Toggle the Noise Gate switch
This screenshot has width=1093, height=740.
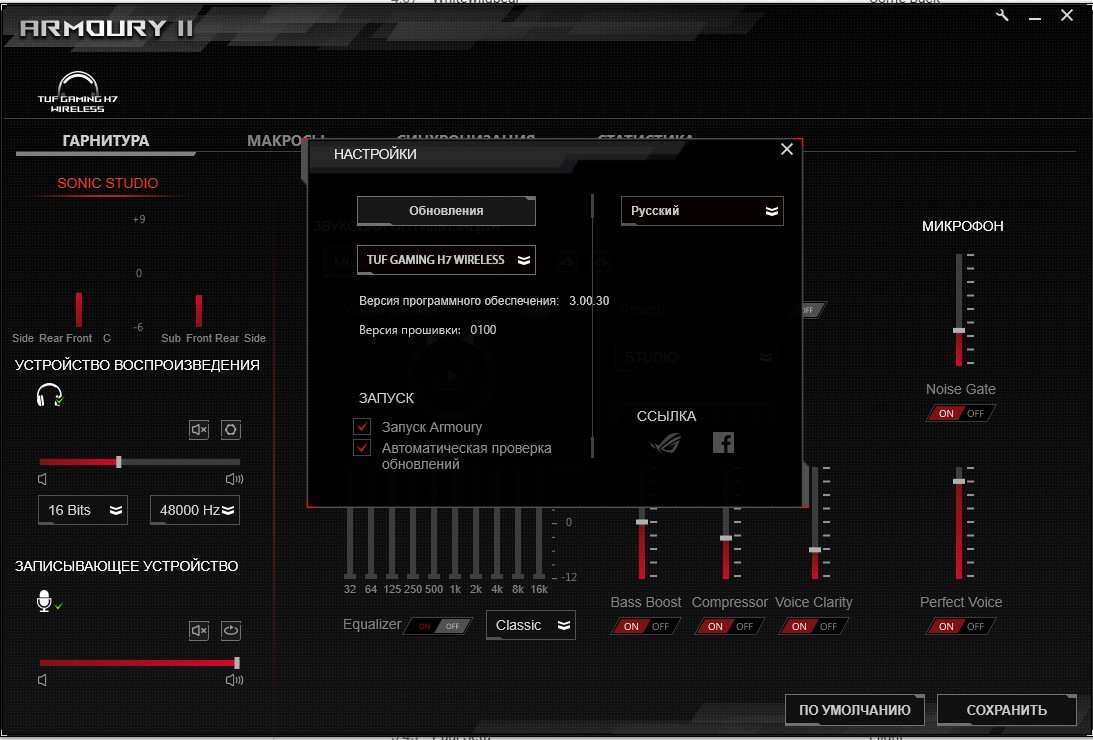pos(961,413)
